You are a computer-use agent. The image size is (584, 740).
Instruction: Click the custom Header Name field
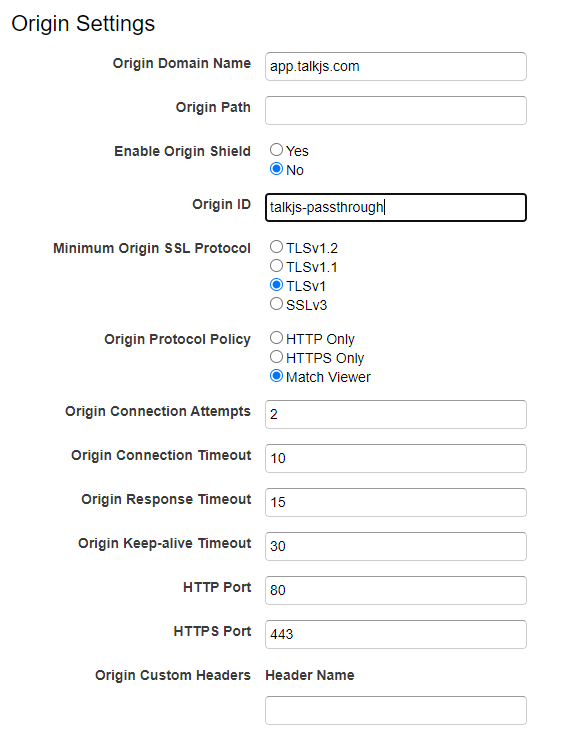[x=396, y=710]
